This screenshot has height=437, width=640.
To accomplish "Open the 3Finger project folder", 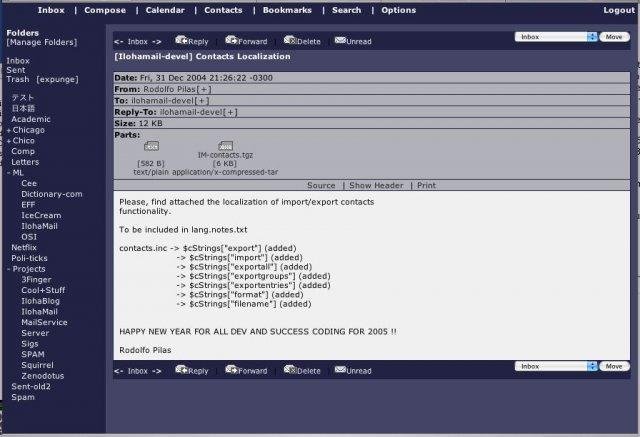I will 36,280.
